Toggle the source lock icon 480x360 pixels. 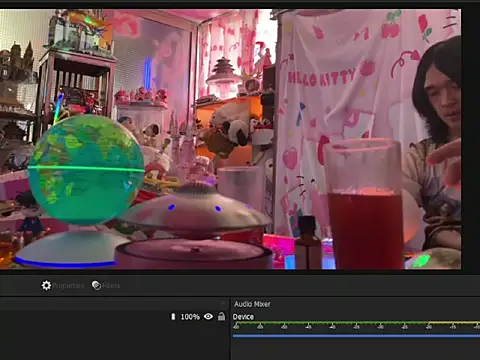(221, 316)
